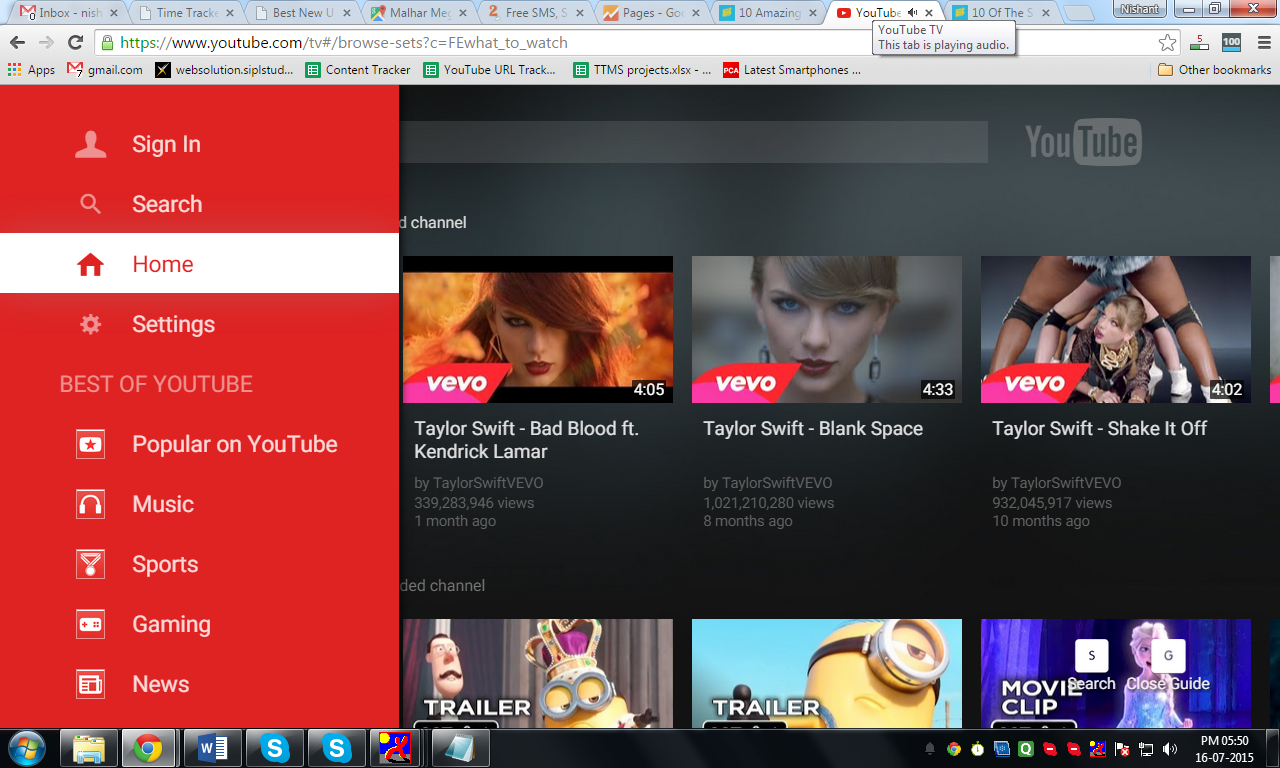Switch to the 10 Amazing tab
Screen dimensions: 1280x768
pyautogui.click(x=767, y=13)
